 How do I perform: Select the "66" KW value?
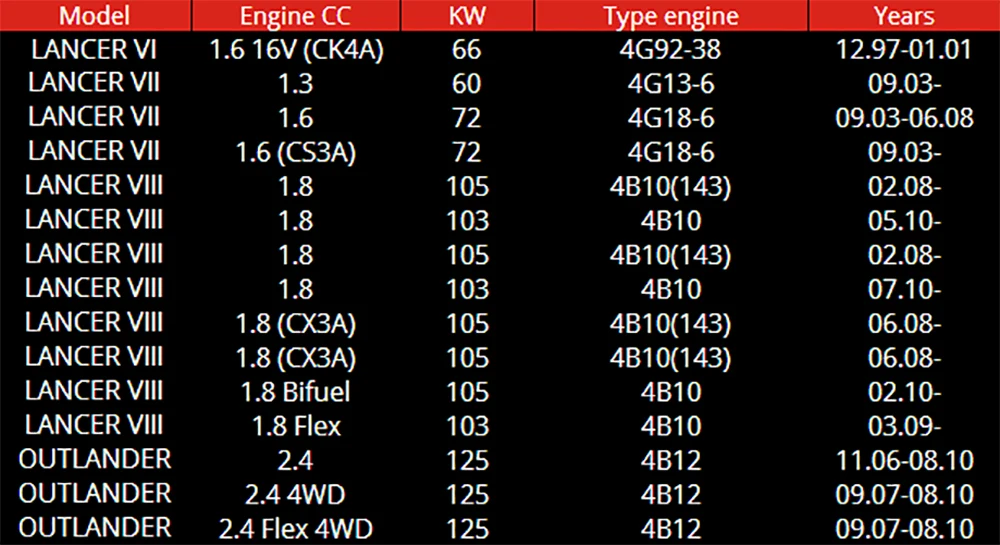[x=467, y=50]
